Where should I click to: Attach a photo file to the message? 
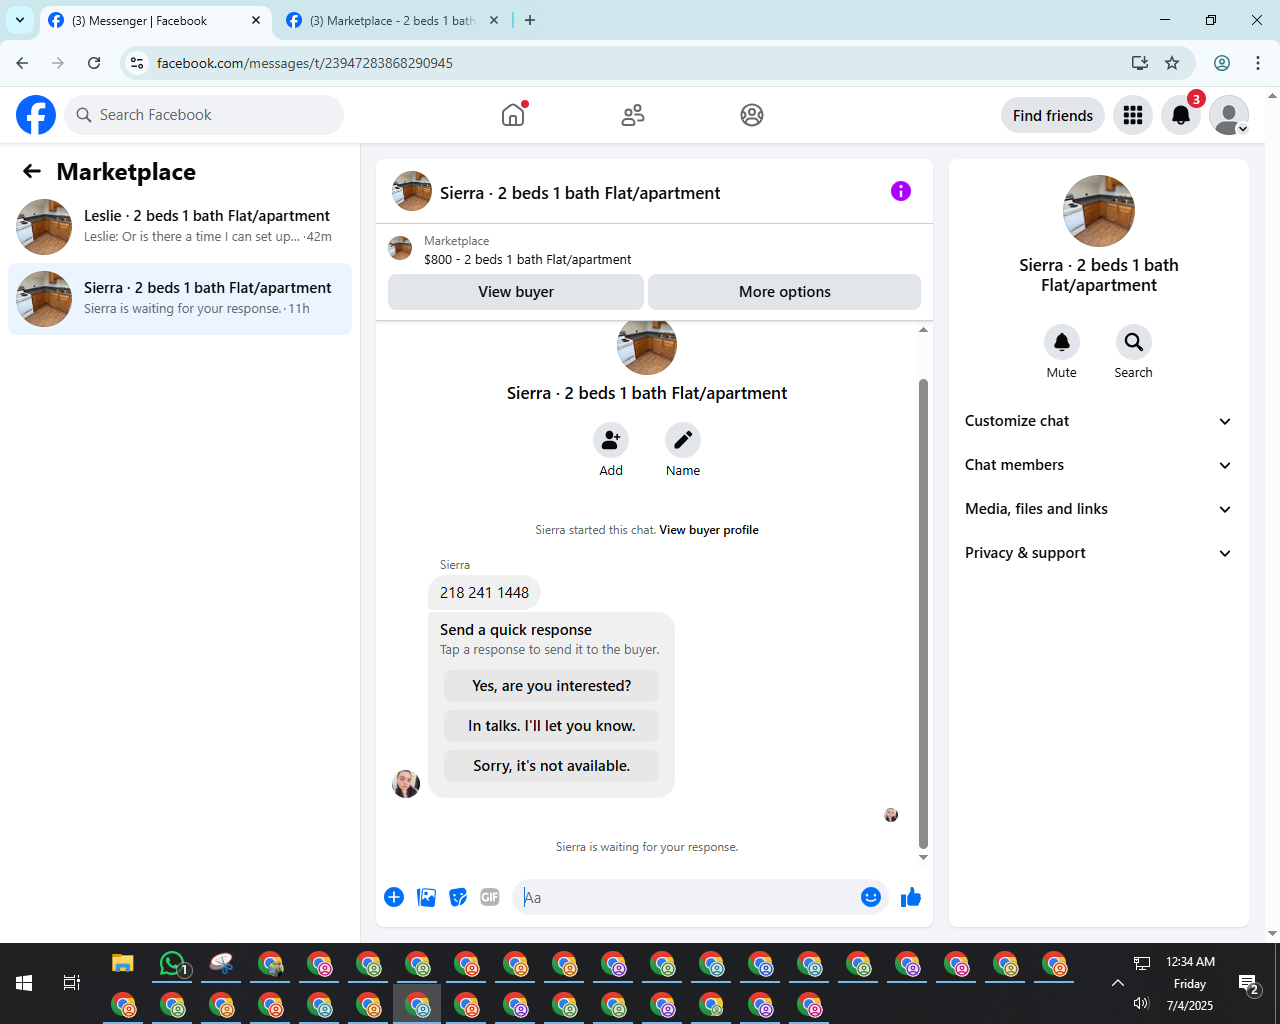427,897
